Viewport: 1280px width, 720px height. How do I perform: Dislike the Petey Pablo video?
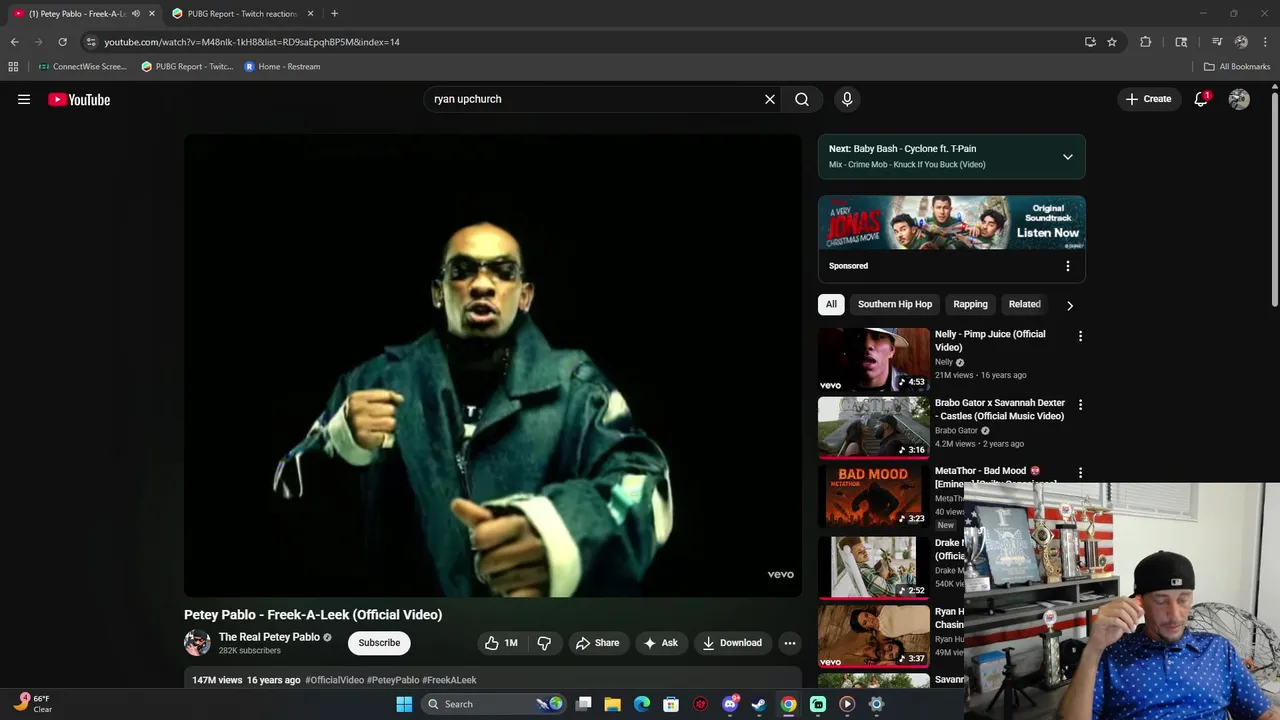[544, 643]
